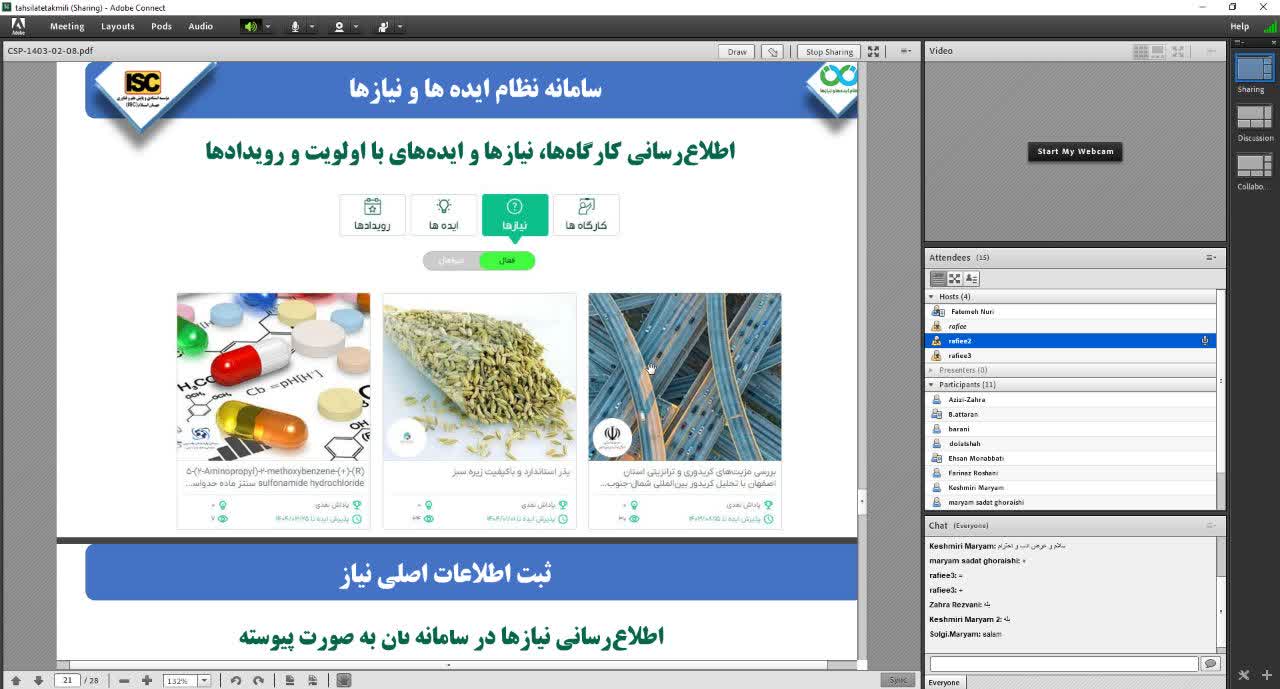Open the Meeting menu
The width and height of the screenshot is (1280, 689).
[67, 26]
